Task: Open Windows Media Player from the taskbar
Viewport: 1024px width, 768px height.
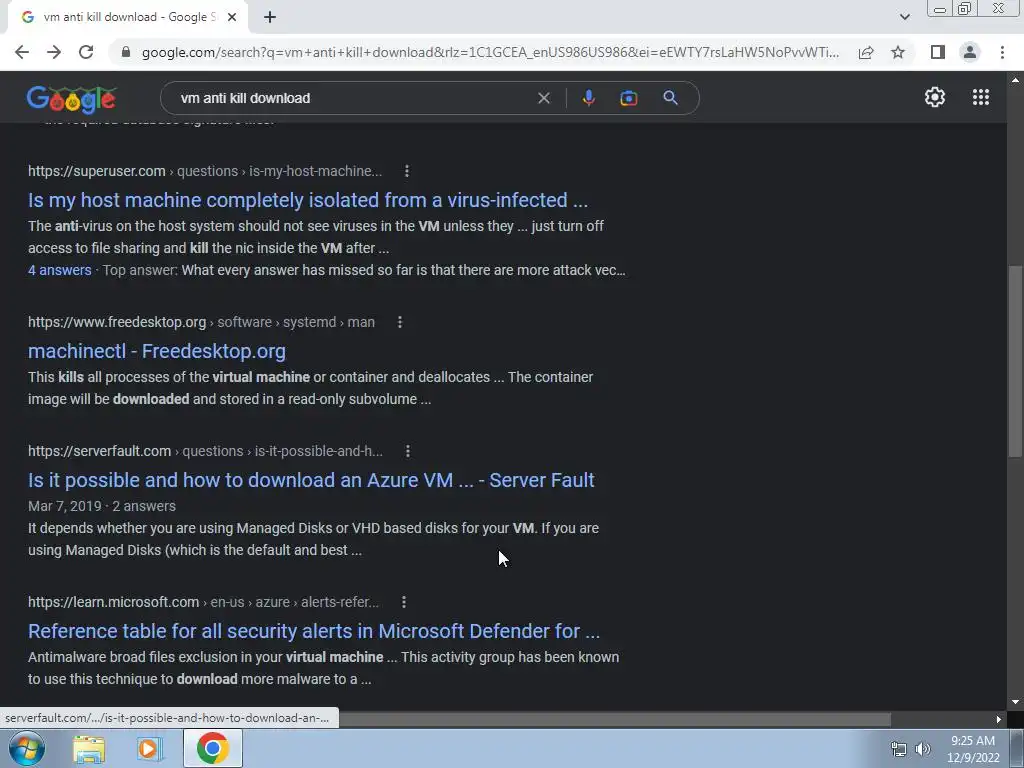Action: tap(150, 748)
